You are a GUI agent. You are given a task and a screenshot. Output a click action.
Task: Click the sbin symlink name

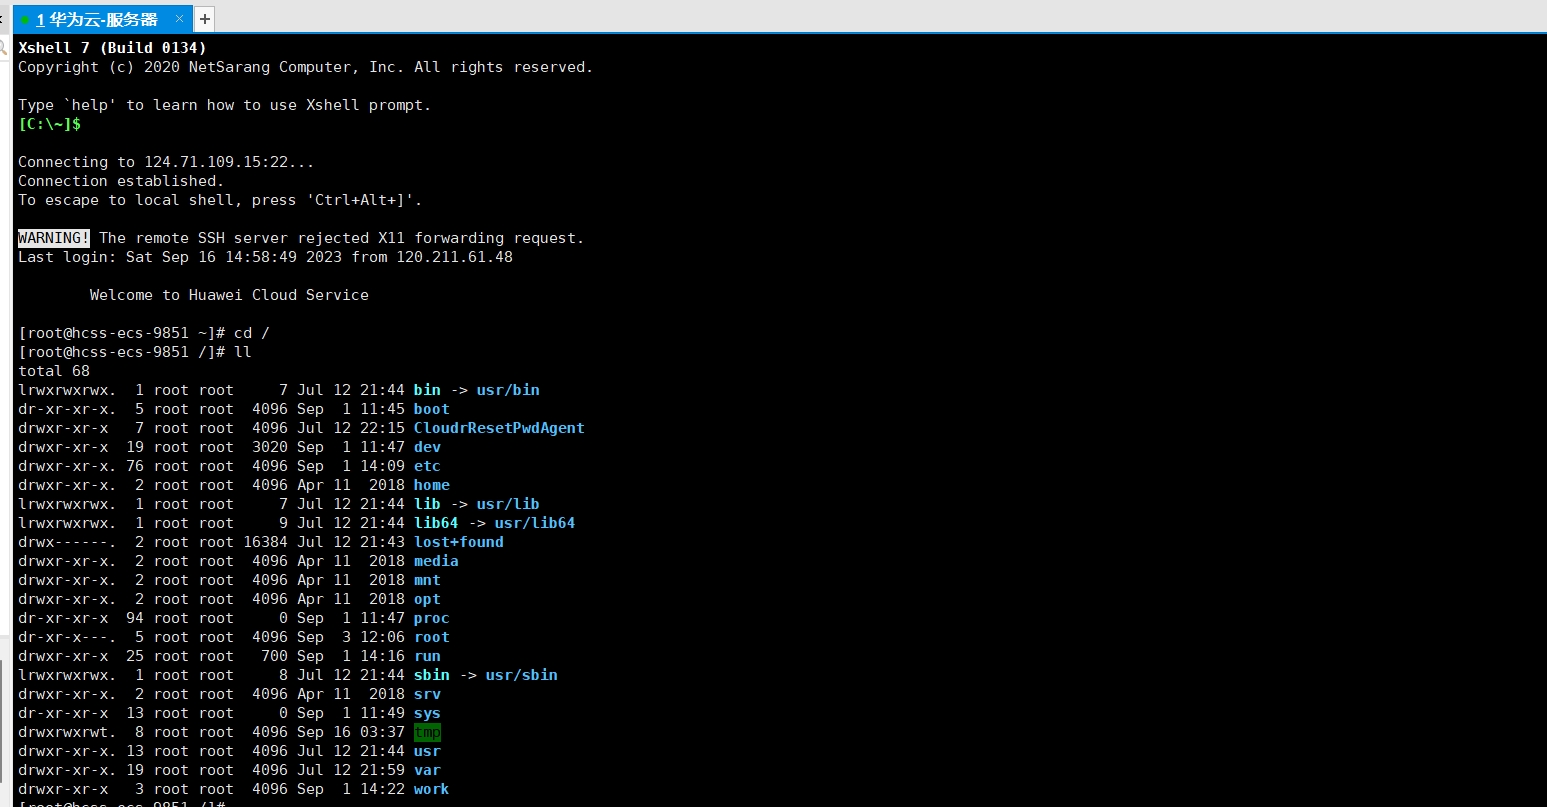pos(432,675)
